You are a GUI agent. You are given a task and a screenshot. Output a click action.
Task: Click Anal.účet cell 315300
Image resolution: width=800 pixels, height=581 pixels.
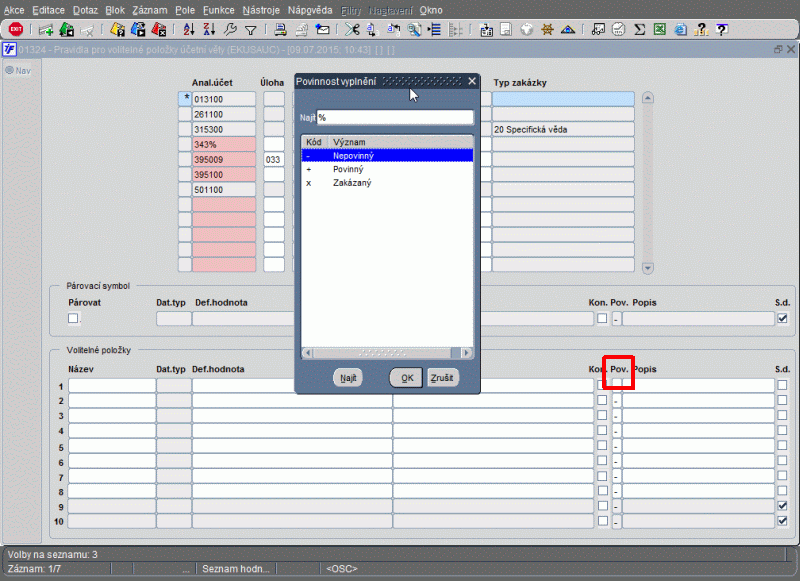pyautogui.click(x=224, y=130)
